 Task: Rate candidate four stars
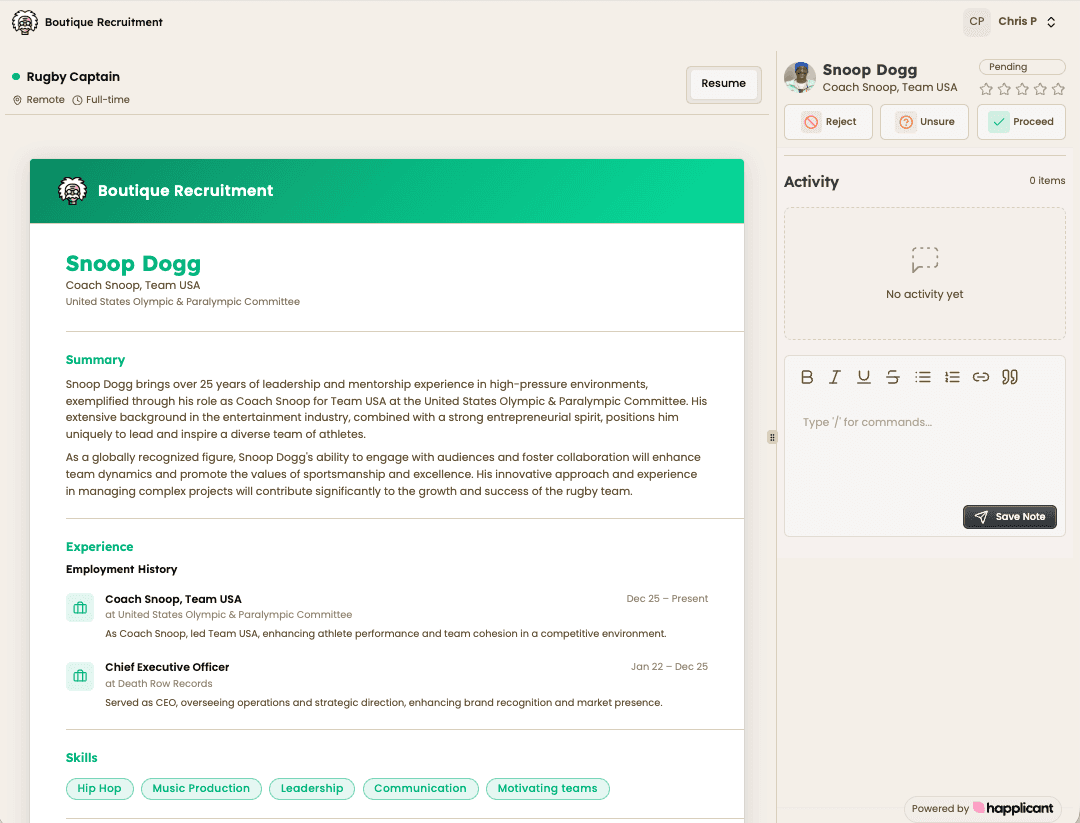[1040, 89]
